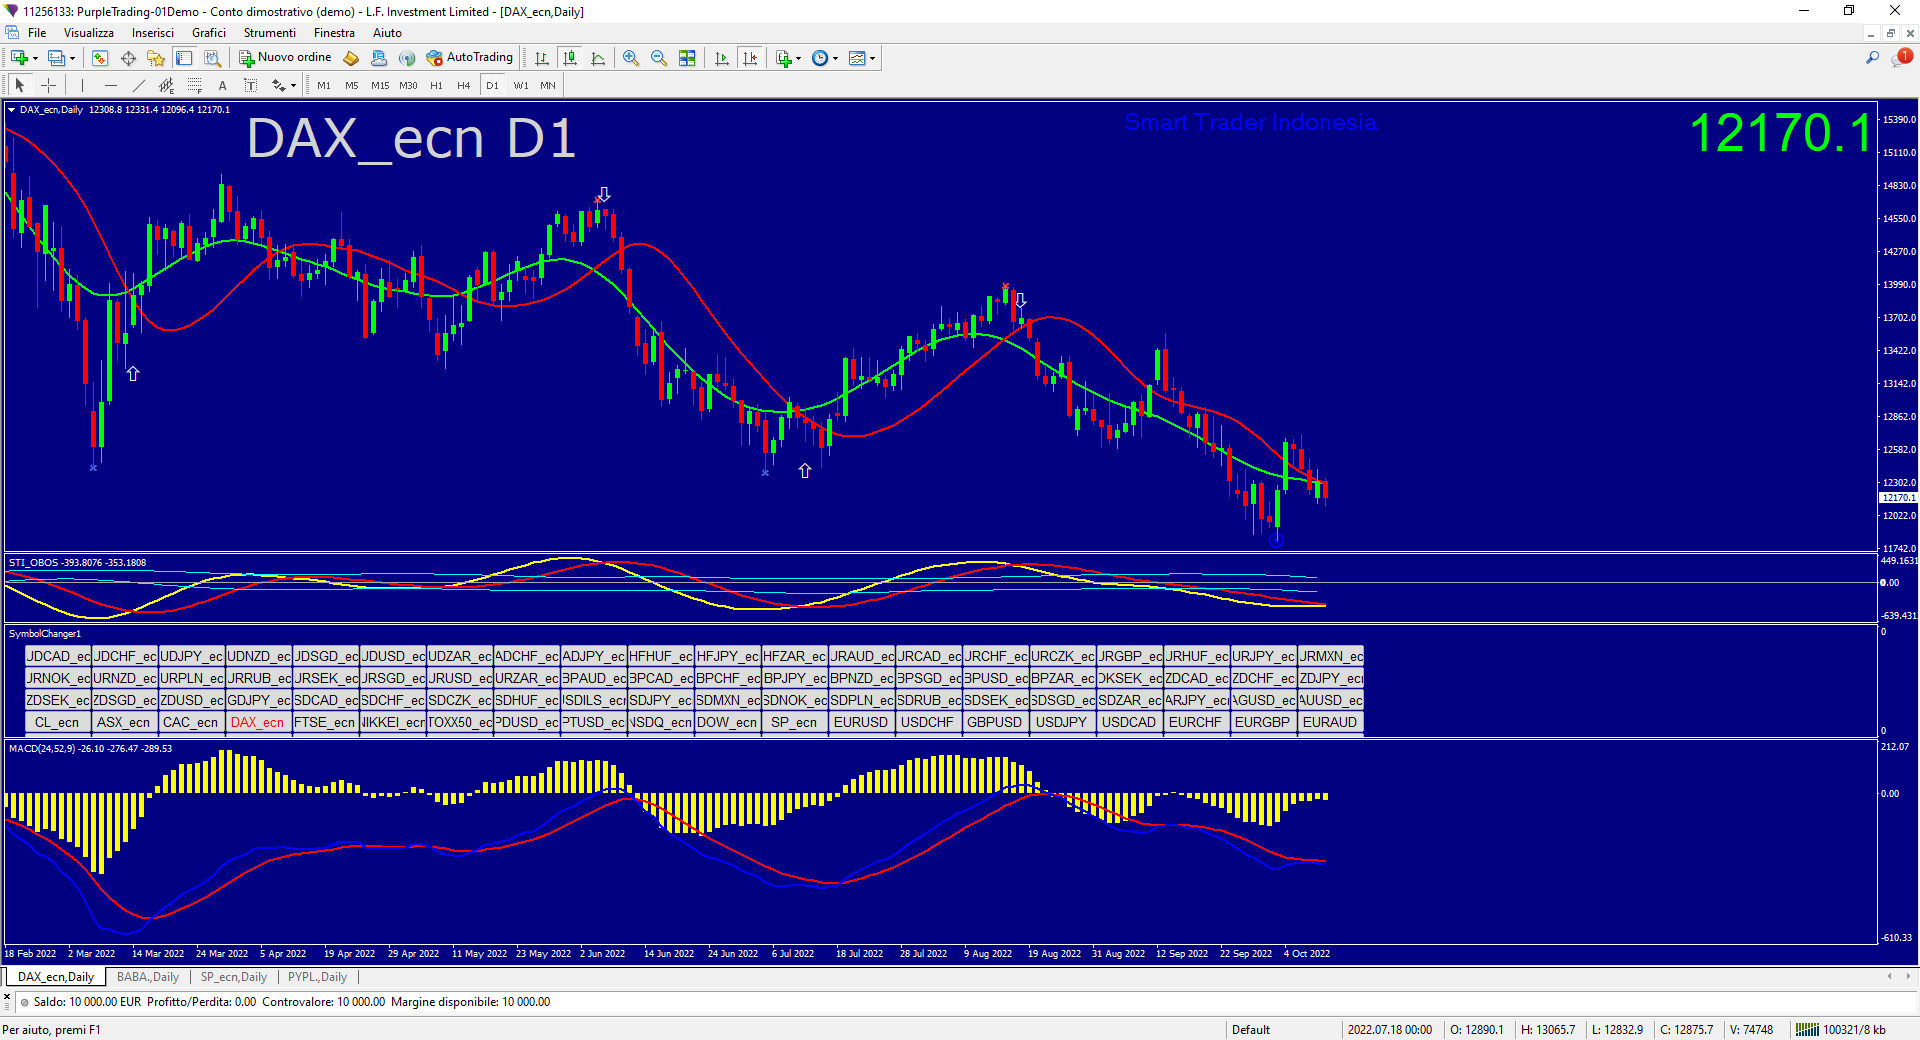This screenshot has height=1040, width=1920.
Task: Select the cursor arrow tool
Action: coord(20,85)
